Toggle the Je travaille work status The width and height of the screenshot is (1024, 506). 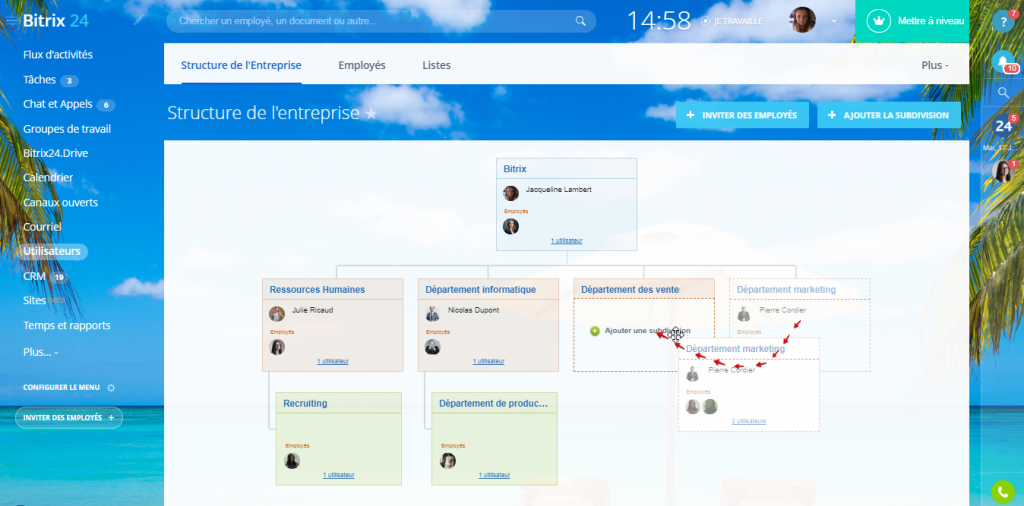click(732, 21)
